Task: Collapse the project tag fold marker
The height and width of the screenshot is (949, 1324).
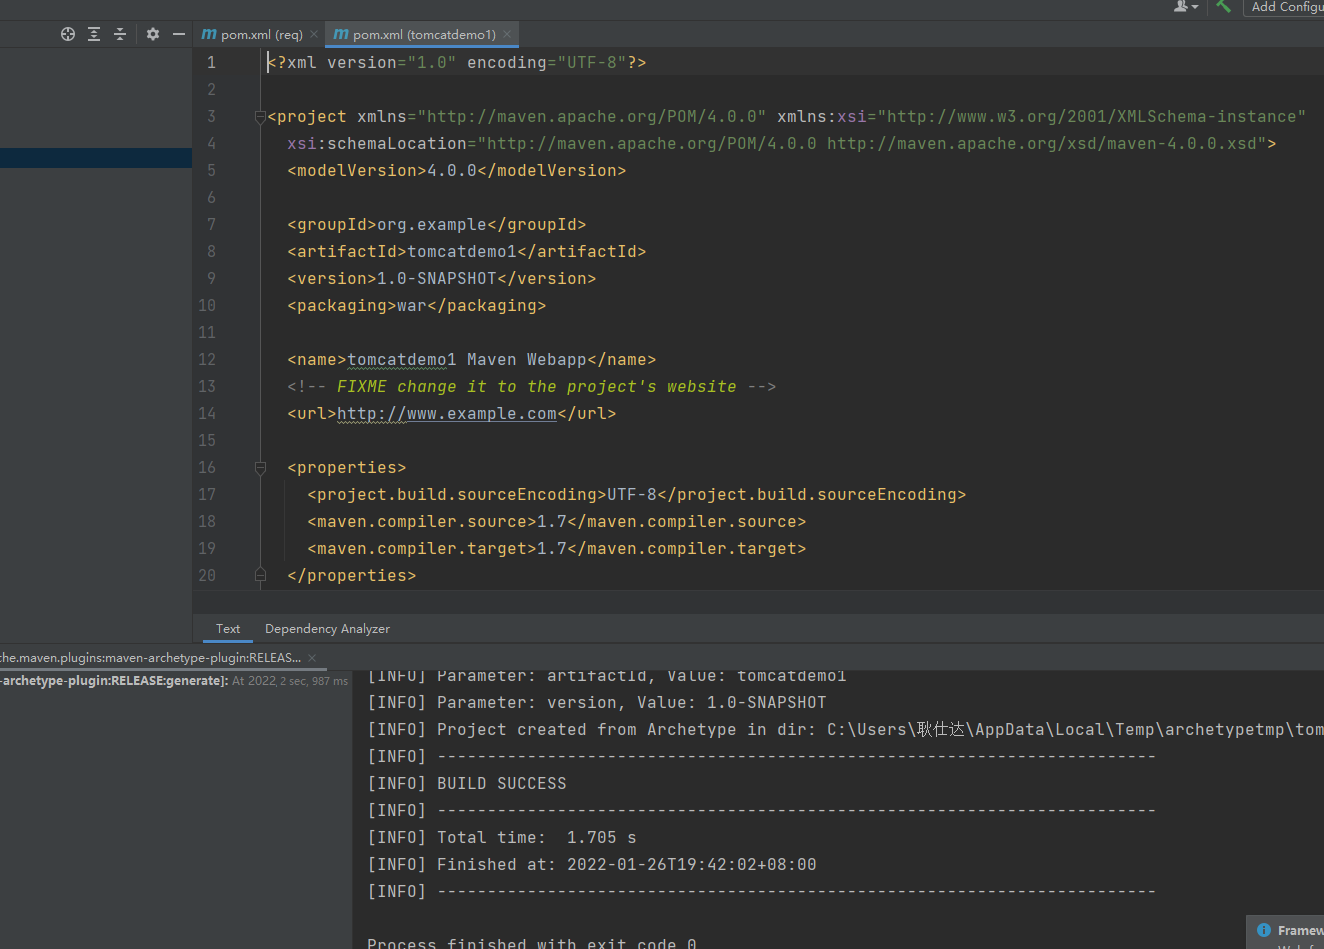Action: [x=260, y=117]
